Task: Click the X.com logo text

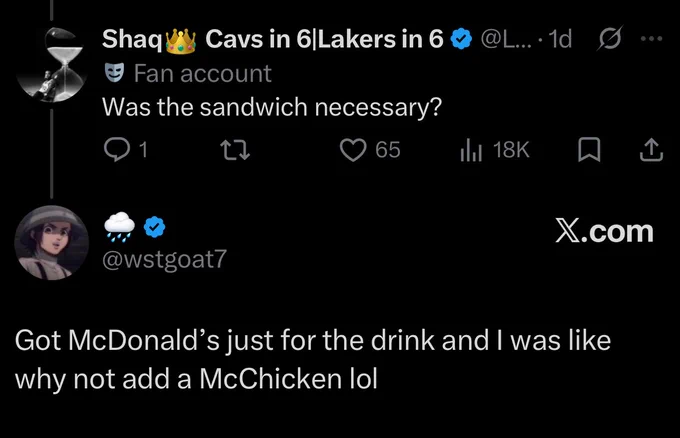Action: coord(605,232)
